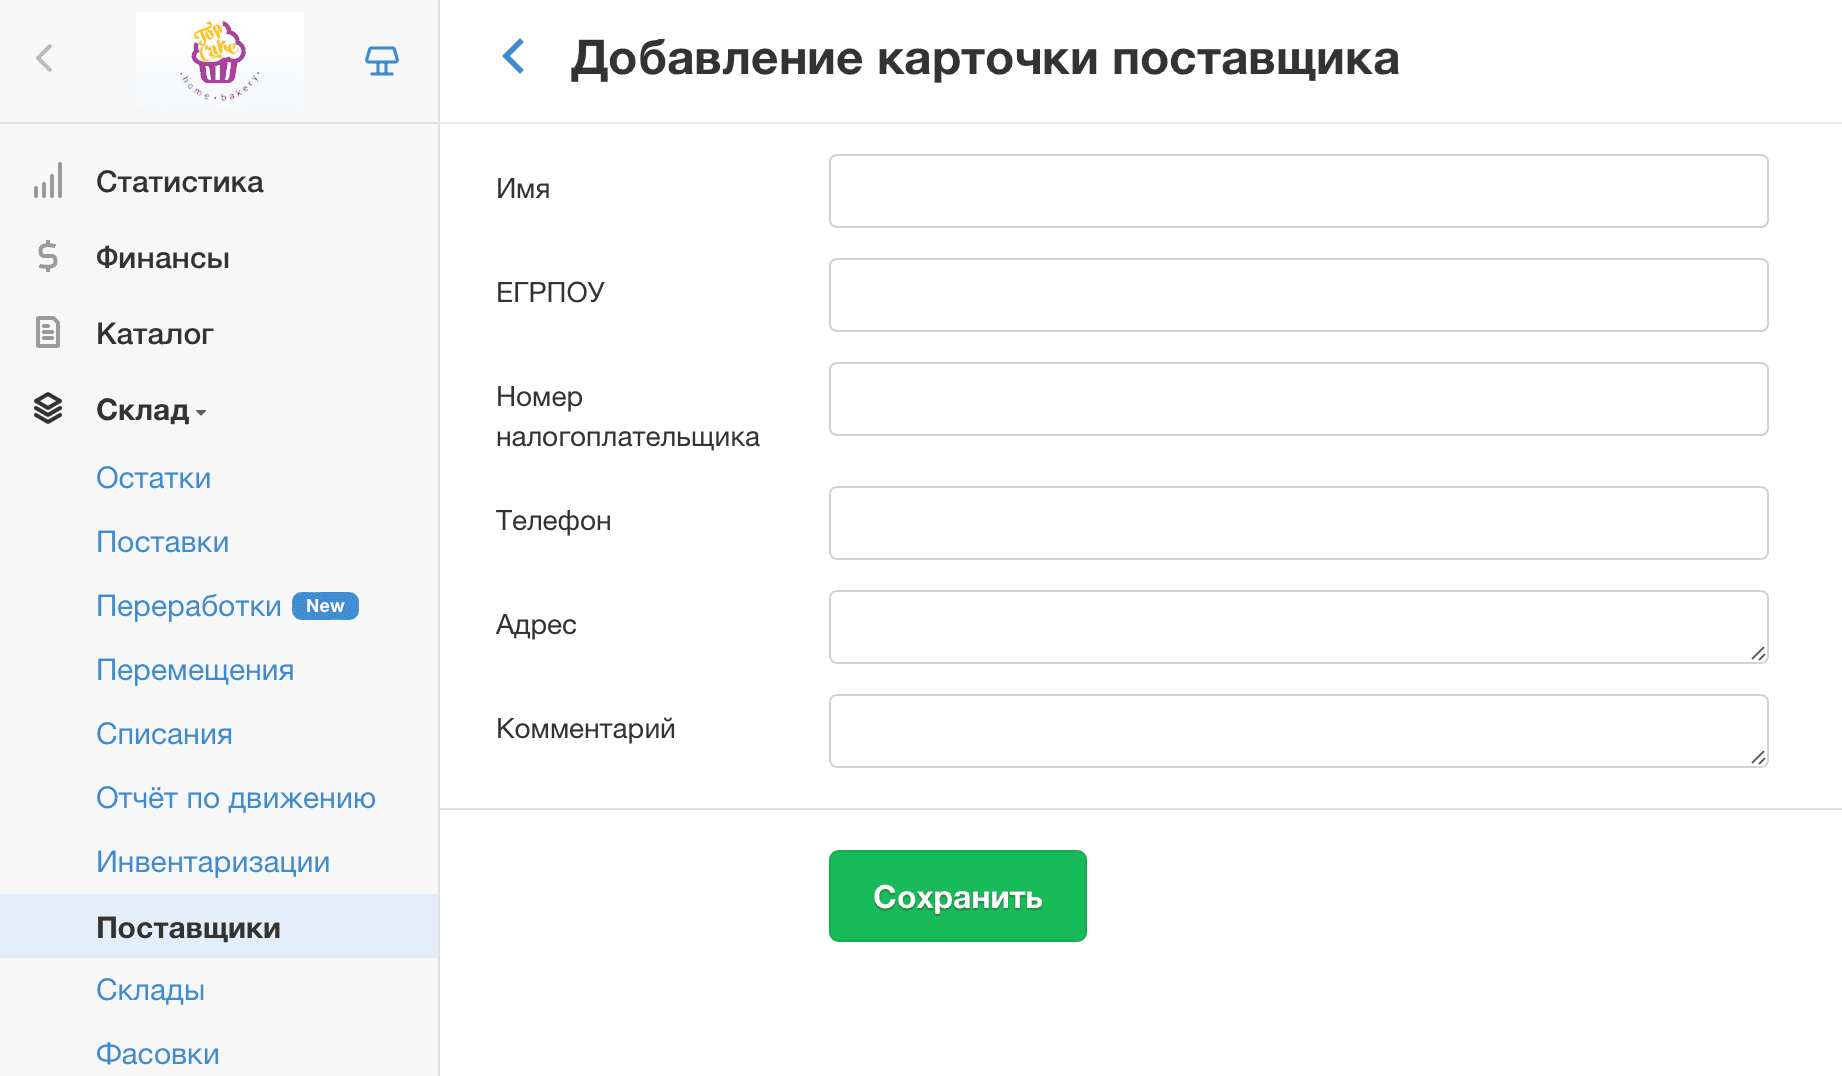This screenshot has height=1076, width=1842.
Task: Open the Остатки page
Action: (153, 478)
